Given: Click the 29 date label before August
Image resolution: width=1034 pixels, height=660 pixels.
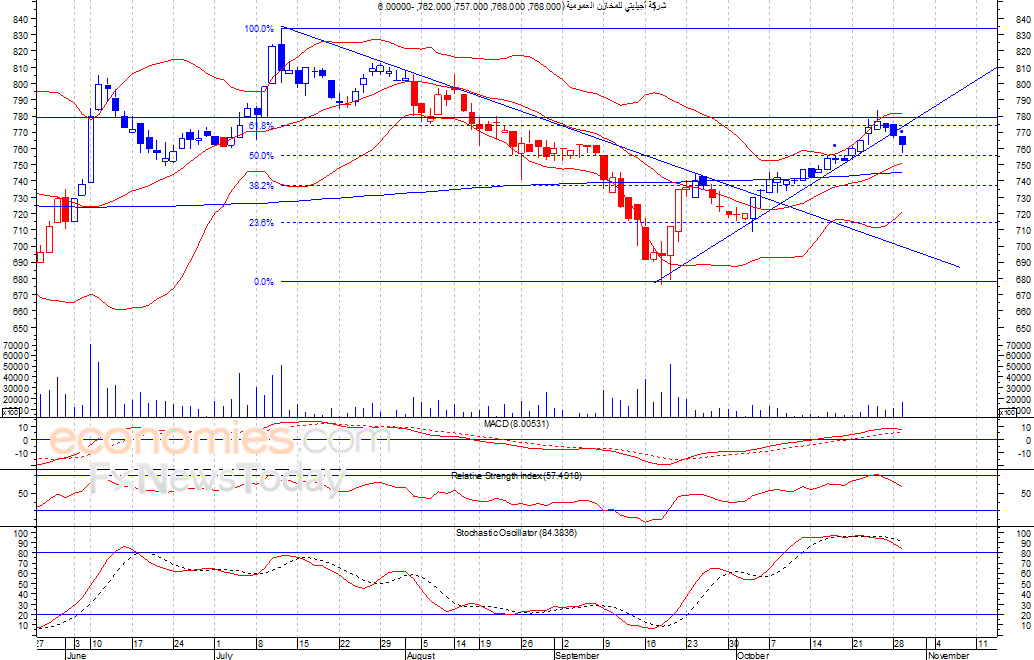Looking at the screenshot, I should [x=386, y=644].
